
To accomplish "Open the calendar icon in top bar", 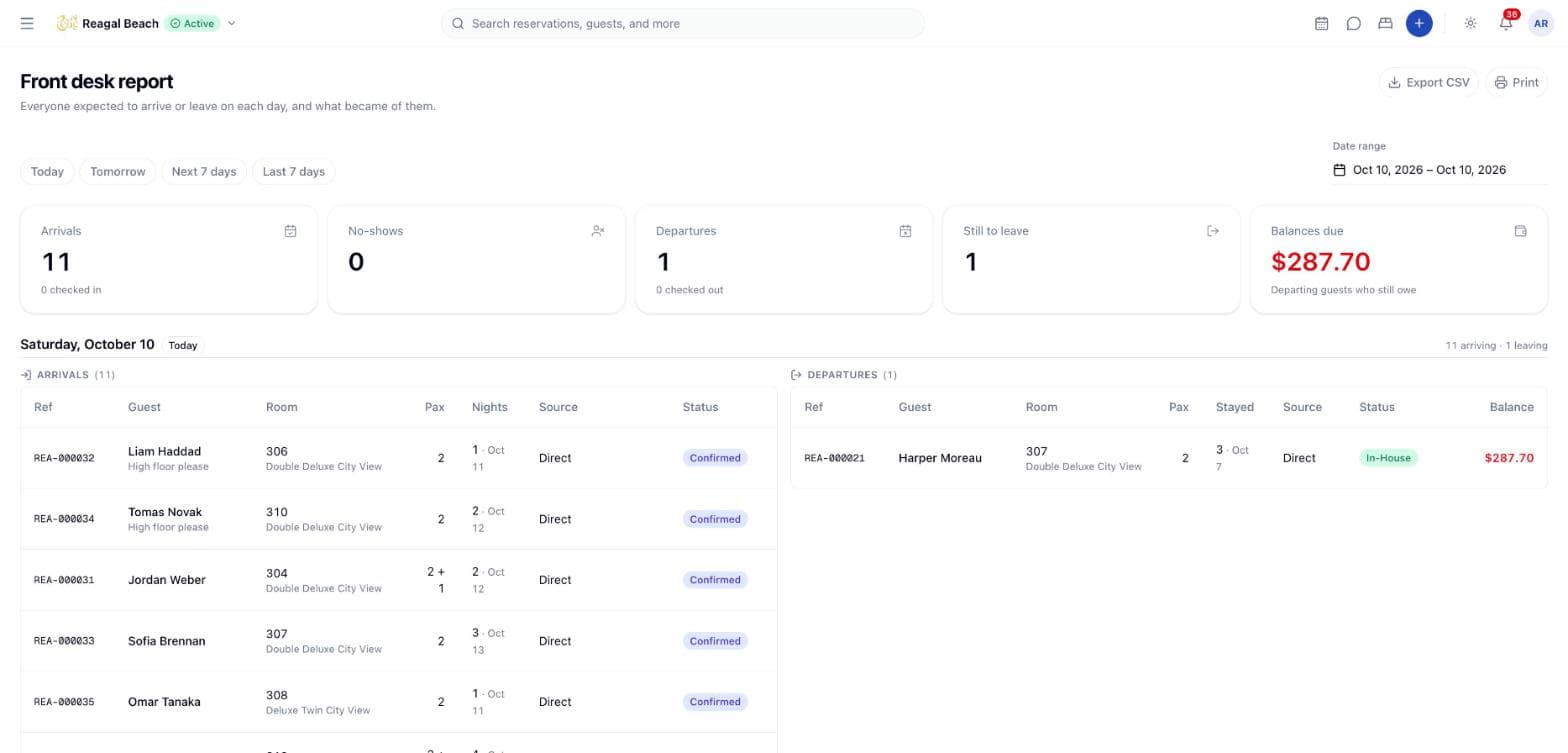I will (1321, 23).
